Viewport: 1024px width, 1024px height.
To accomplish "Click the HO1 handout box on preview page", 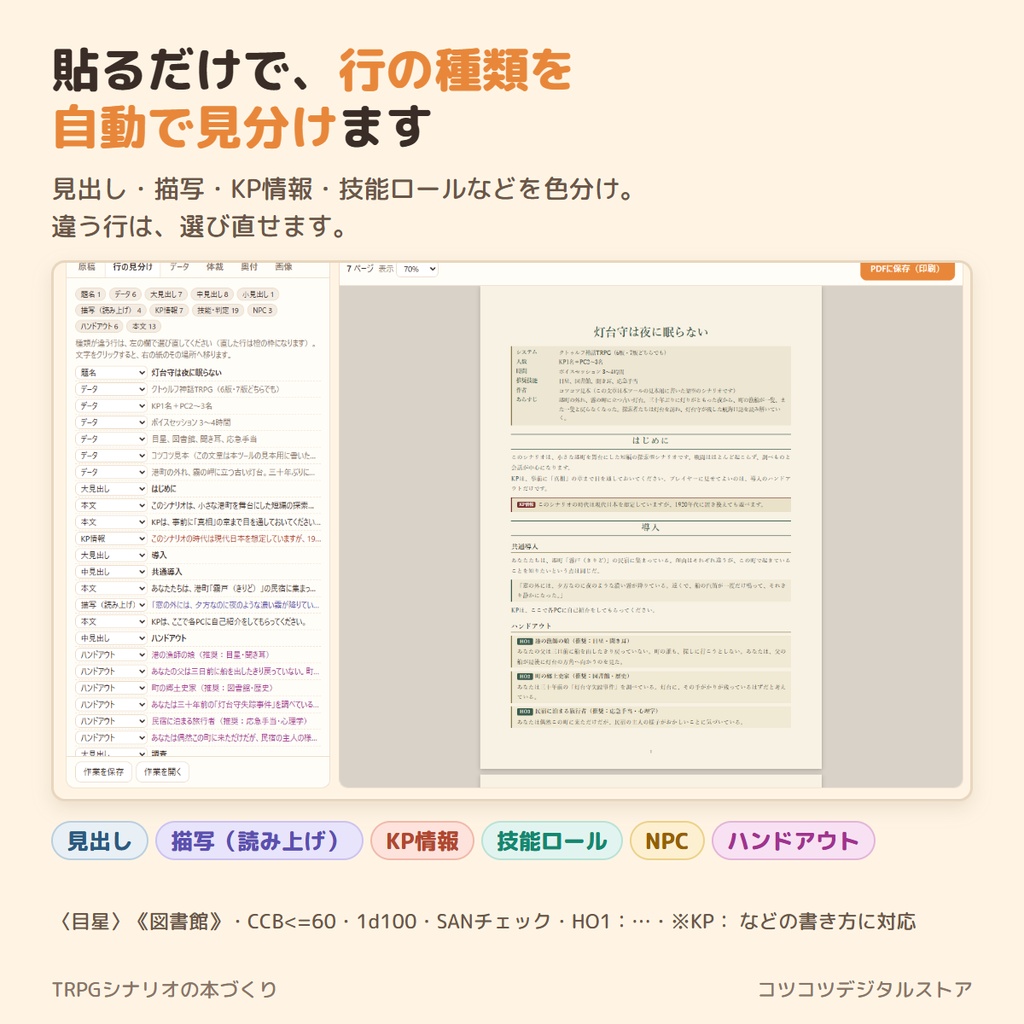I will point(650,651).
